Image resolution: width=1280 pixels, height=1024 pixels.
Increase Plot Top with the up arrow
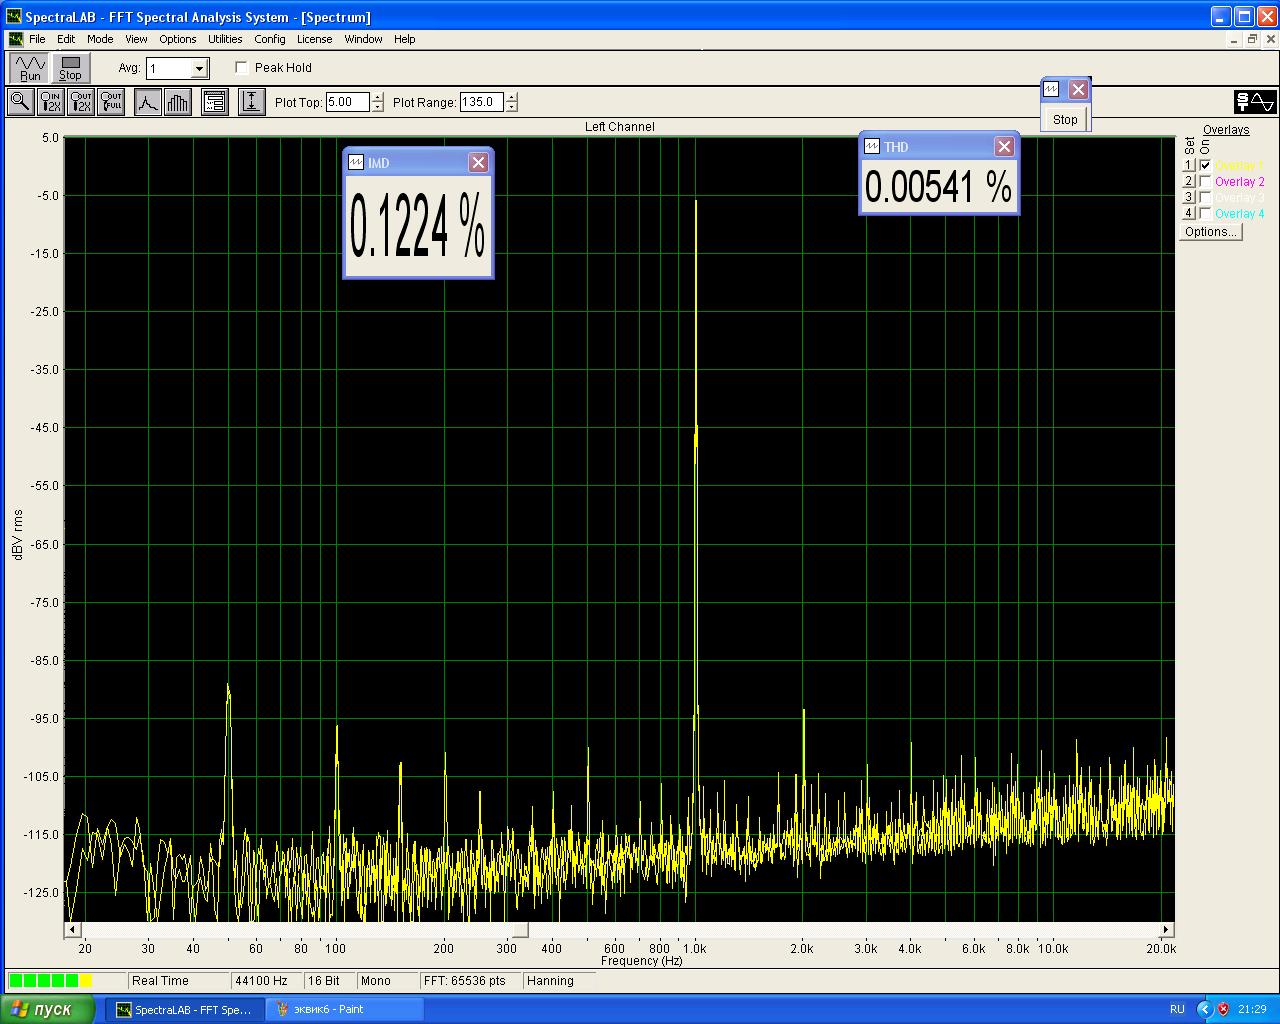pyautogui.click(x=377, y=97)
